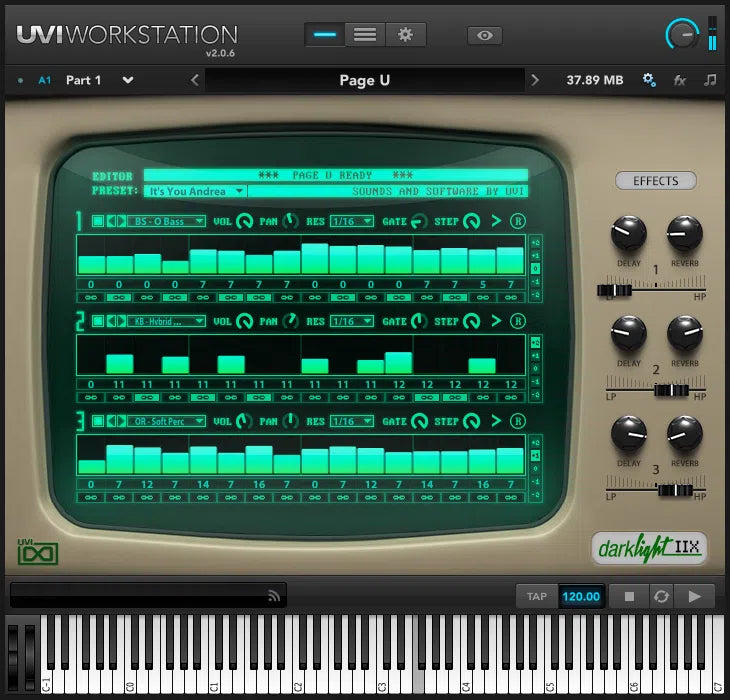Screen dimensions: 730x700
Task: Enable the loop button in transport
Action: (x=660, y=596)
